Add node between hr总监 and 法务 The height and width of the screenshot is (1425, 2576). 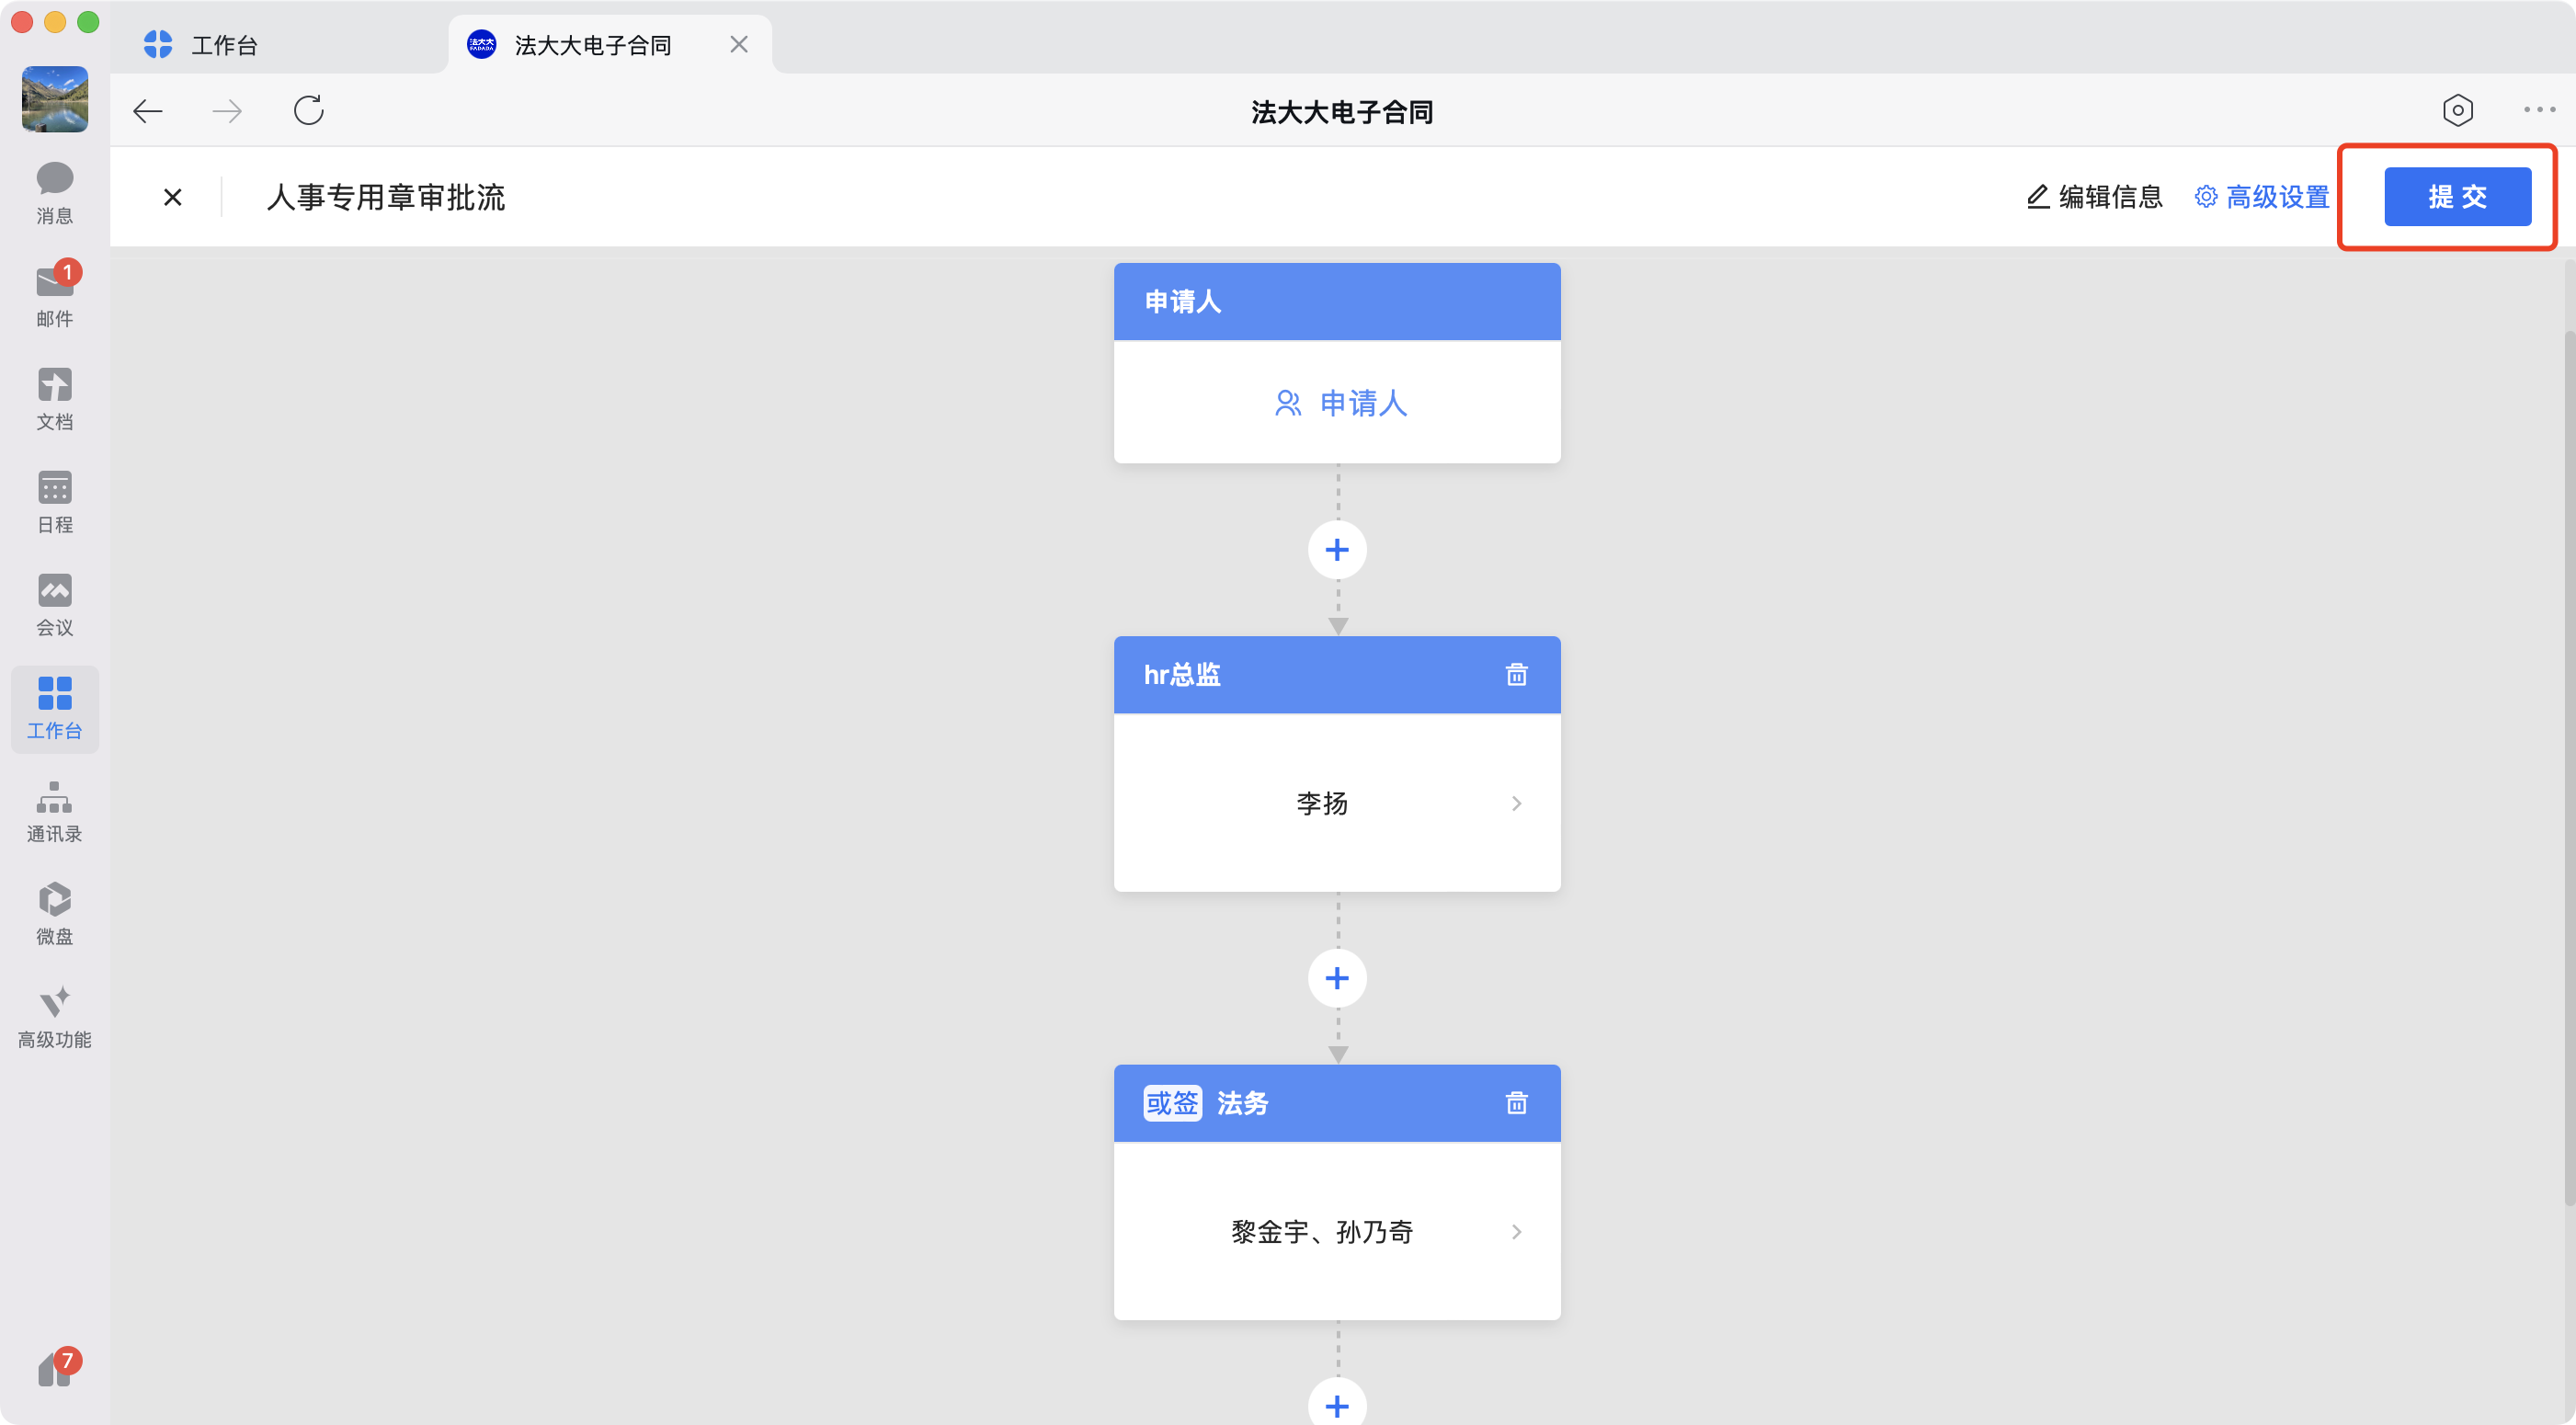click(x=1337, y=978)
